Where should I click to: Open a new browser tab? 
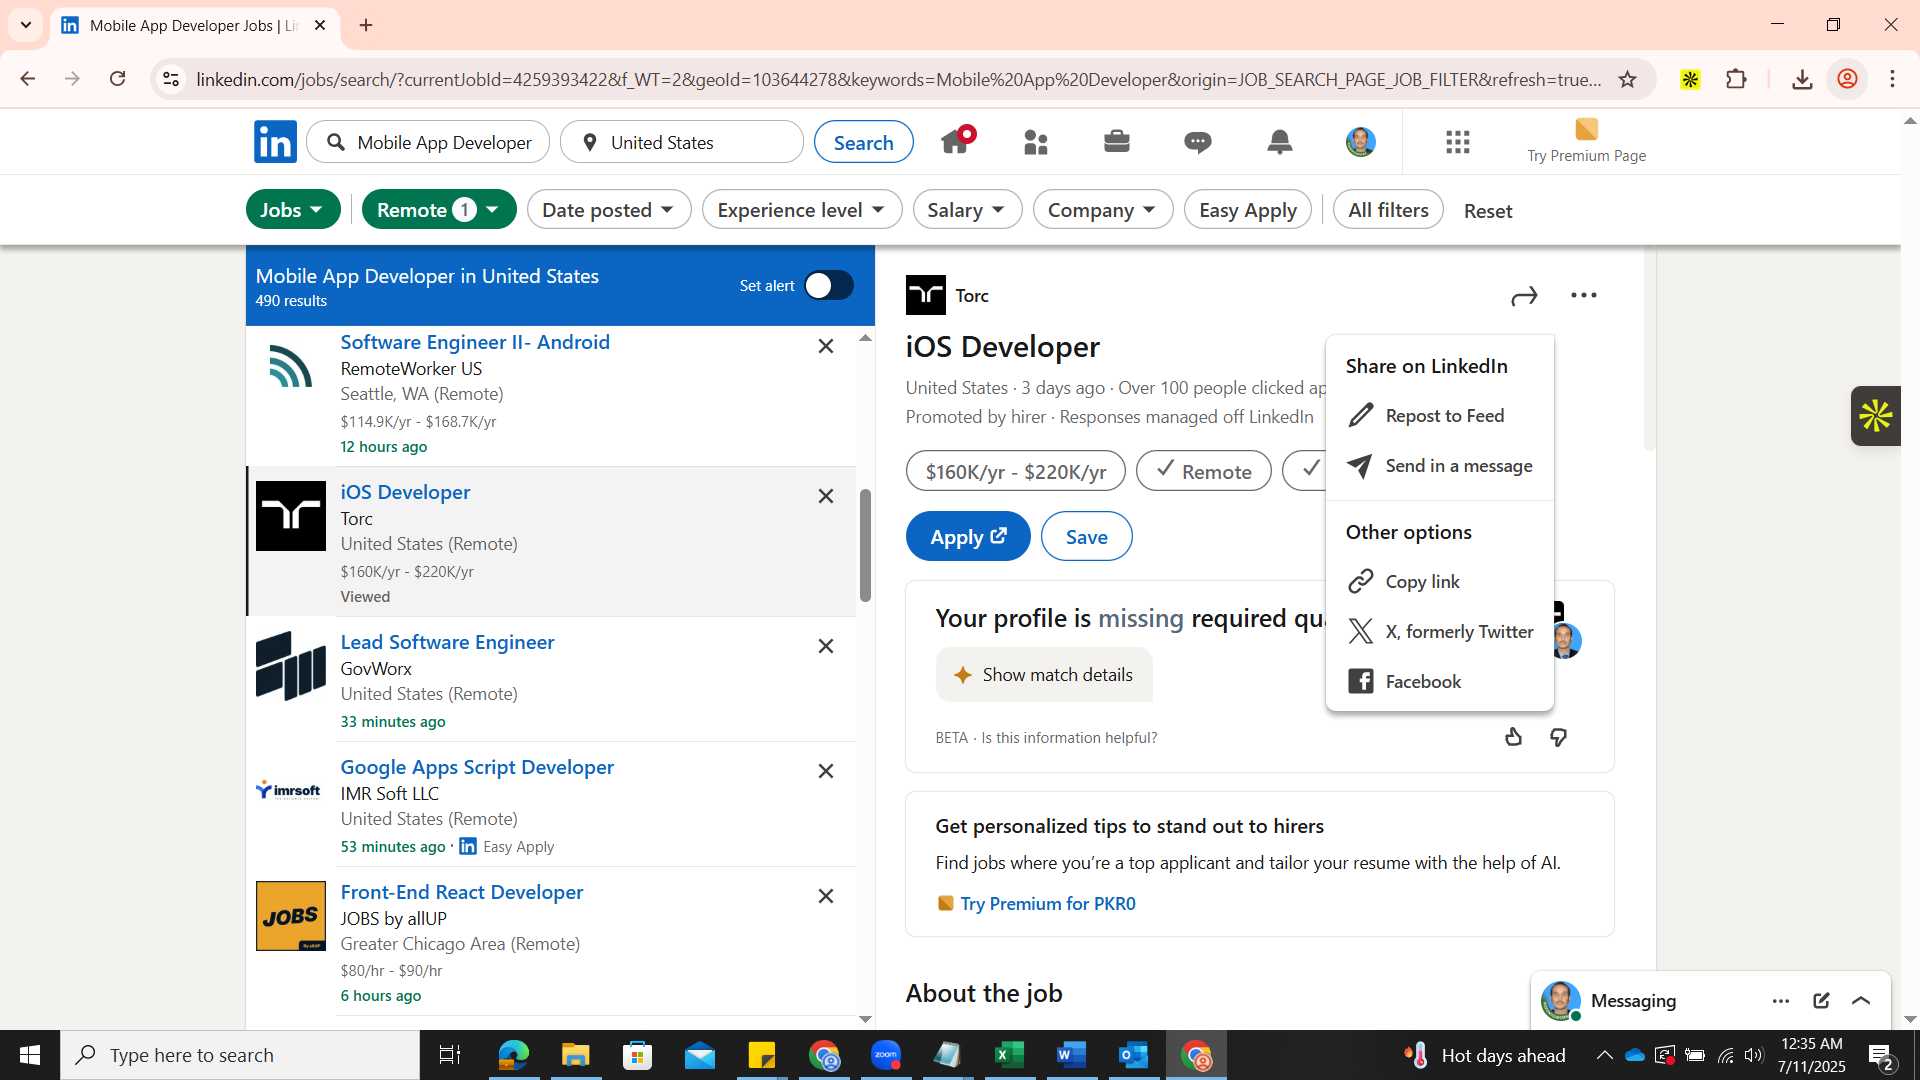366,25
